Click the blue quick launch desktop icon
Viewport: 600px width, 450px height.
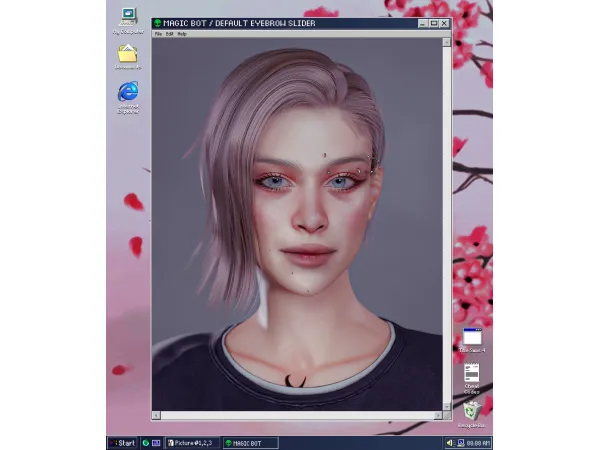[156, 443]
